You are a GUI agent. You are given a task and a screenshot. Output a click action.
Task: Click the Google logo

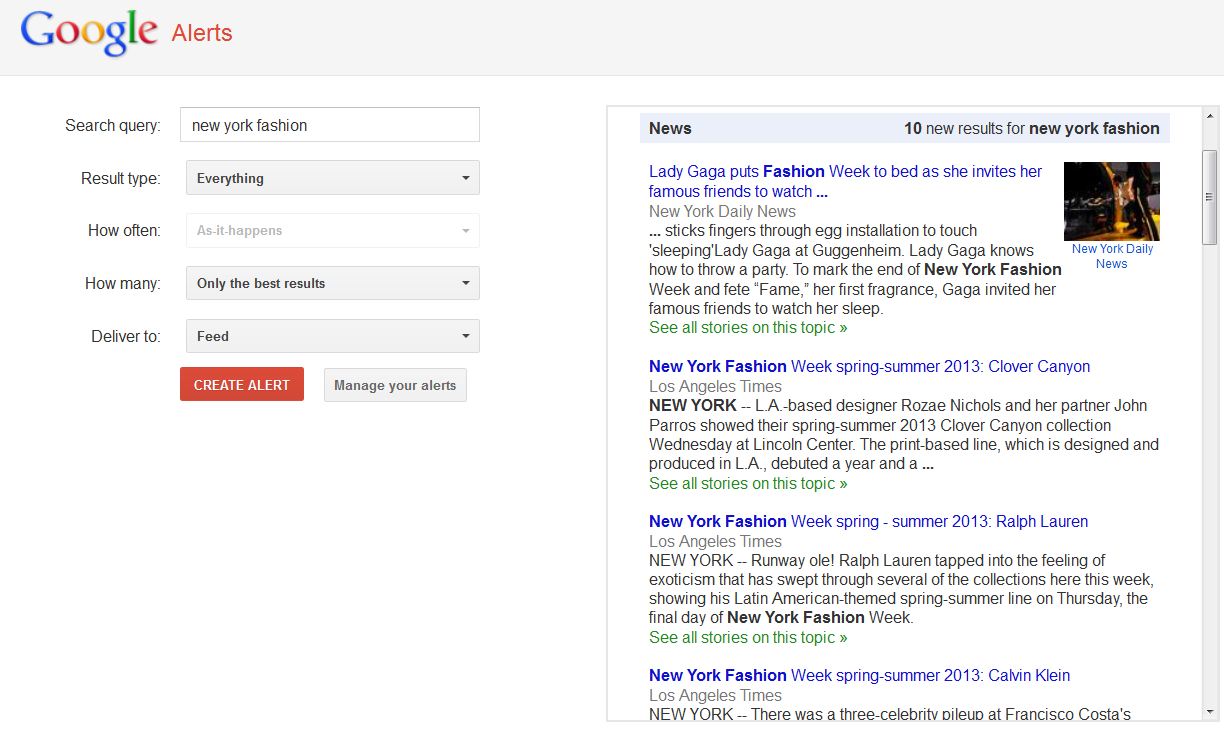point(88,33)
